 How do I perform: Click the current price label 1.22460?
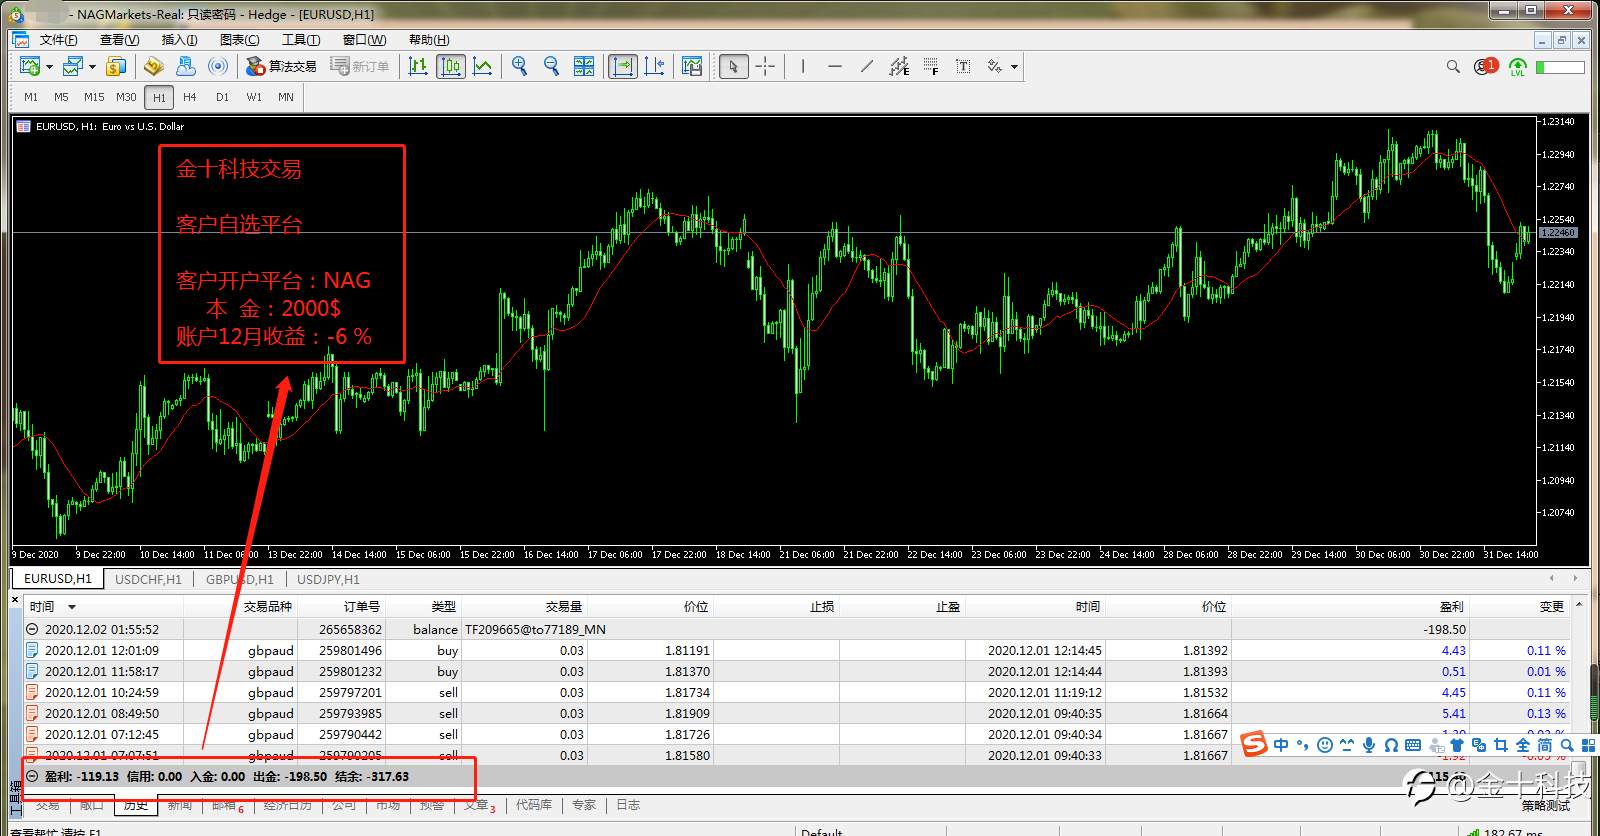(x=1558, y=232)
